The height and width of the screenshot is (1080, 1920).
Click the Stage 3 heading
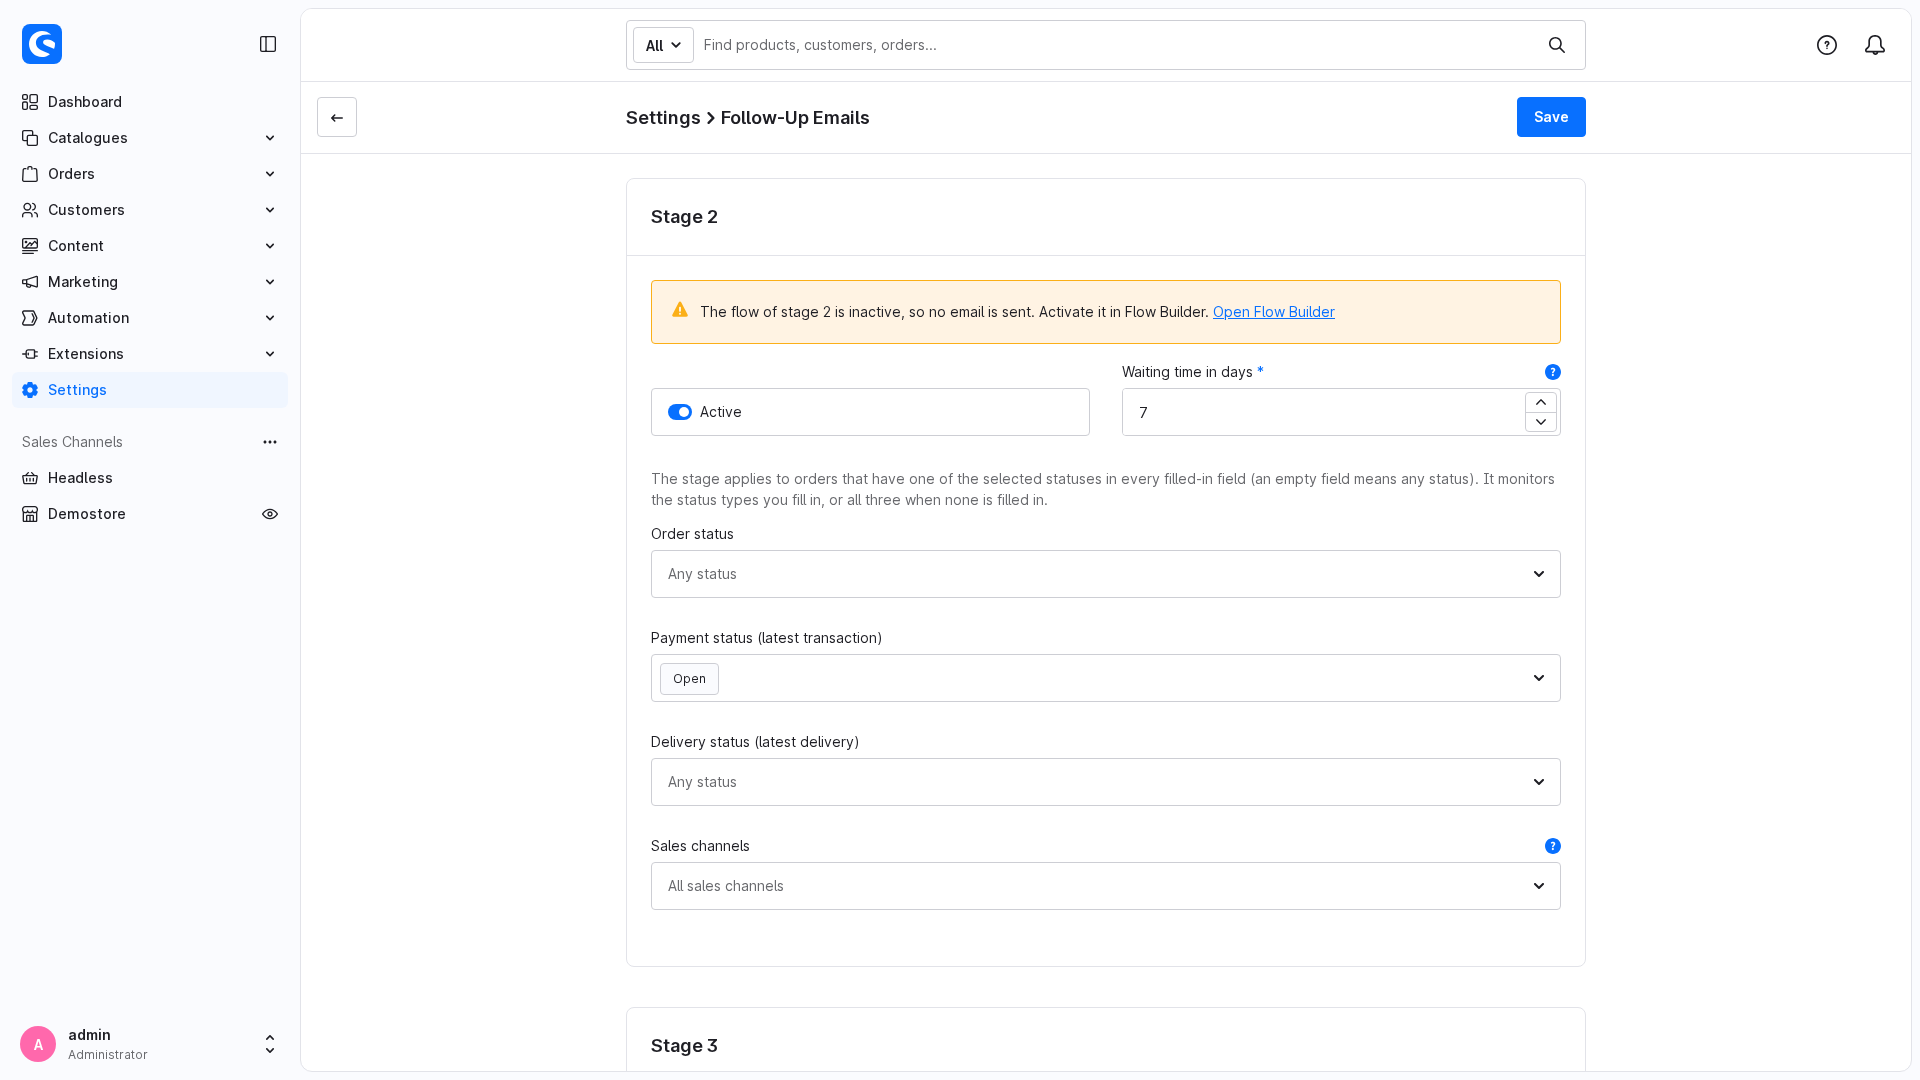684,1046
